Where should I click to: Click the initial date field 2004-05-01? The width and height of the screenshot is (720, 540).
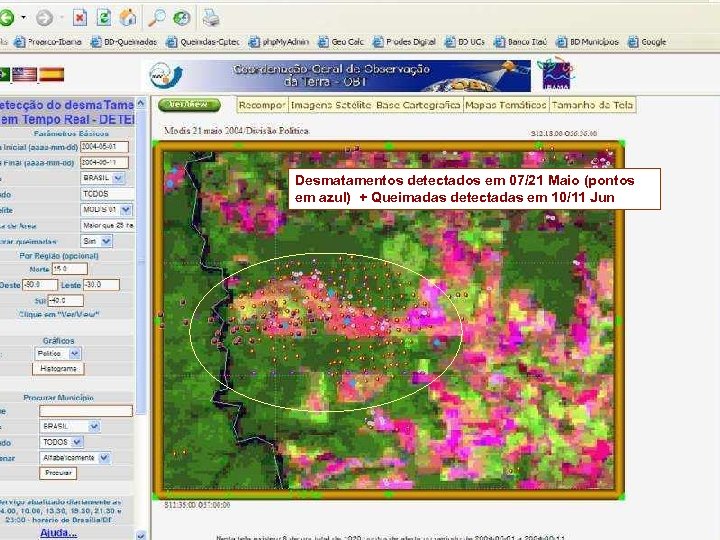tap(104, 147)
